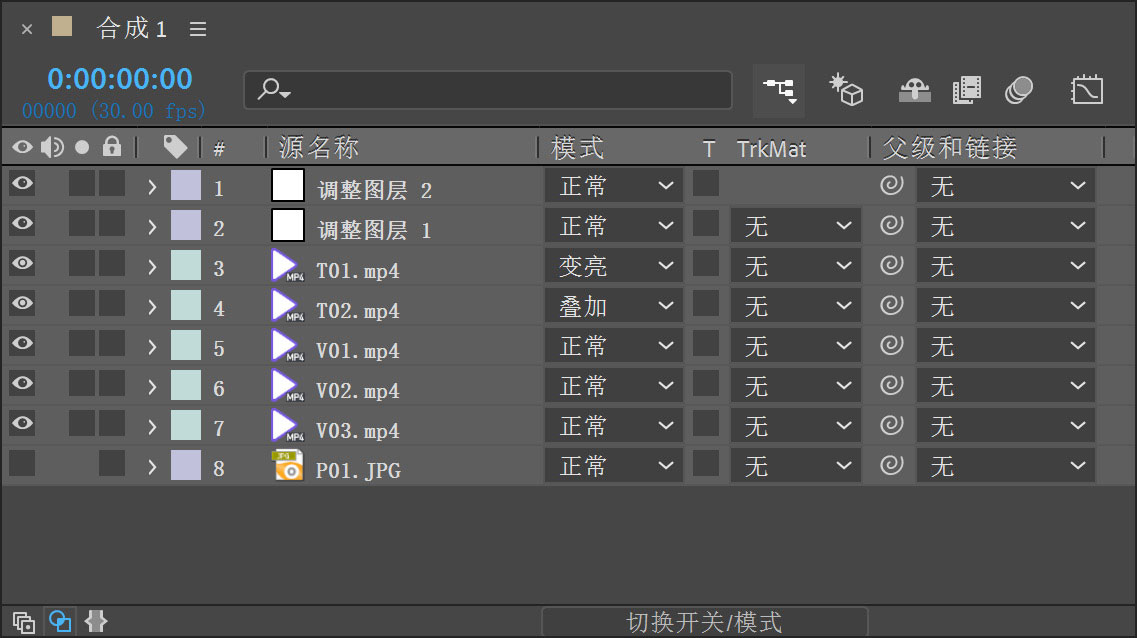Click parent pick whip for P01.JPG
This screenshot has width=1137, height=638.
tap(891, 464)
